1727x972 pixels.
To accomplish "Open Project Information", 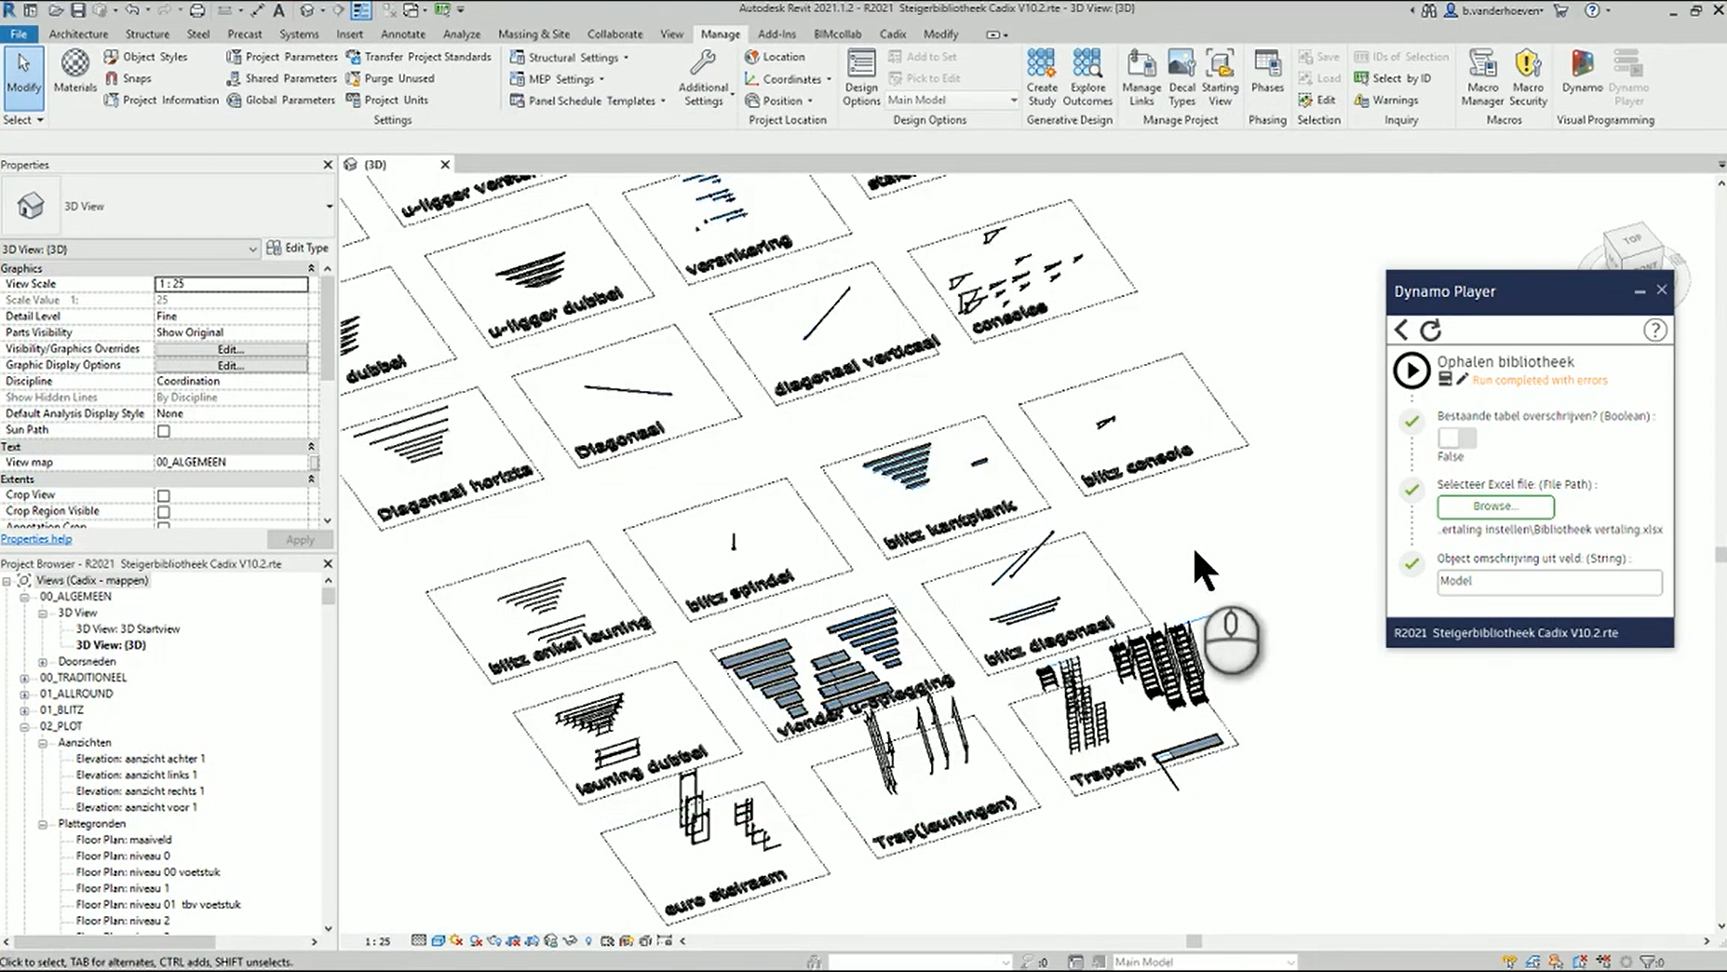I will (x=161, y=100).
